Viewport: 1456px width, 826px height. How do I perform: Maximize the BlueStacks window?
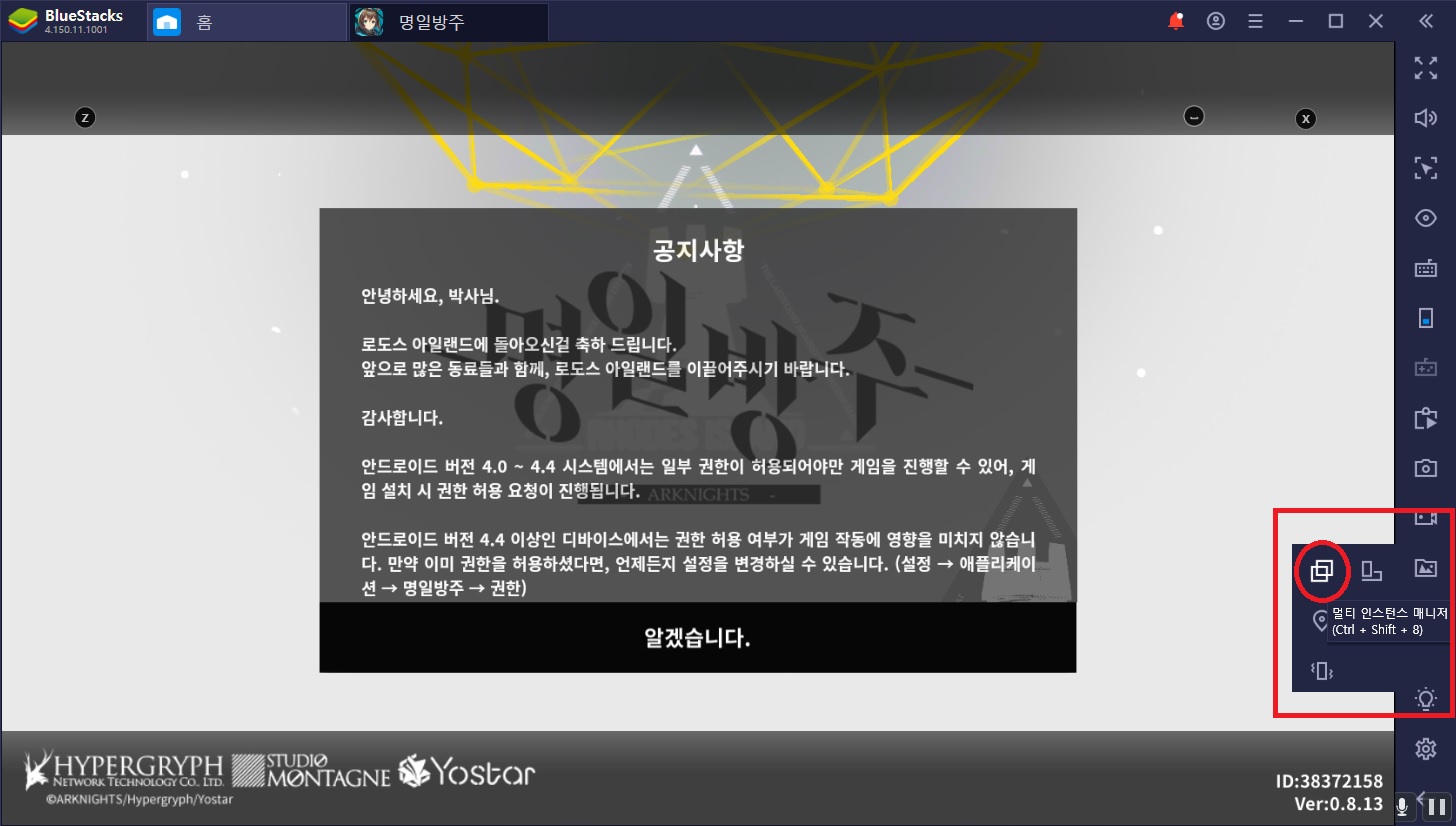[x=1335, y=21]
